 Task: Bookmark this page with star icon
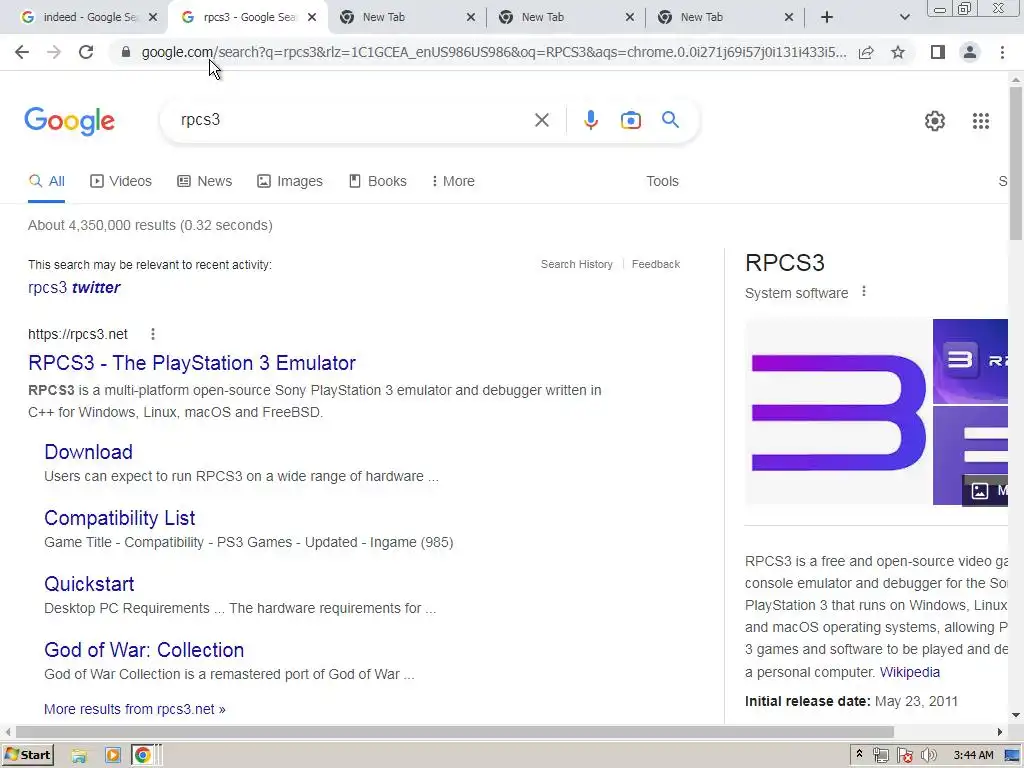point(898,52)
